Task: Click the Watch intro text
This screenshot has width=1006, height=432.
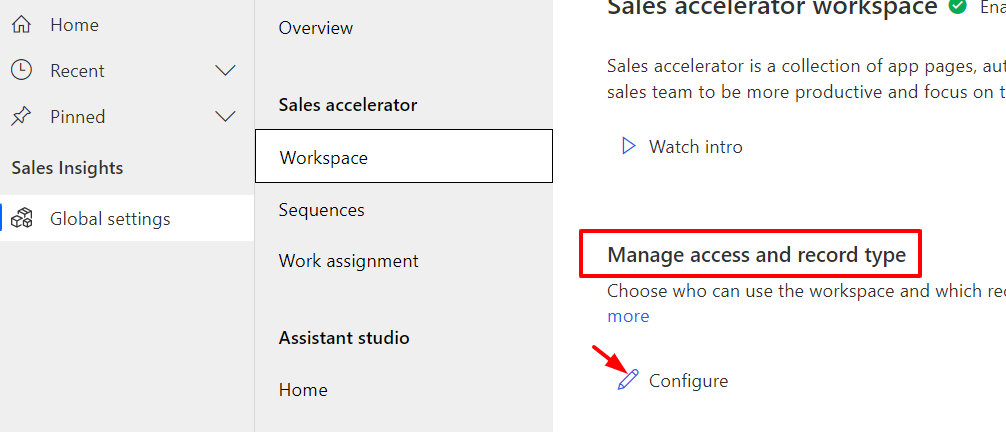Action: 696,147
